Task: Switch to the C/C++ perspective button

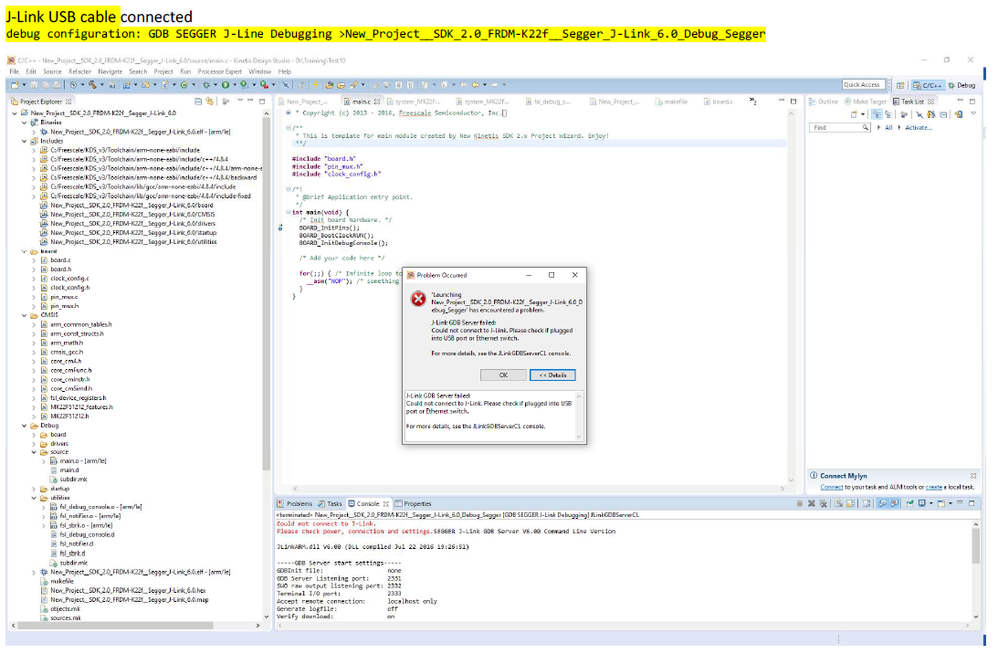Action: tap(927, 85)
